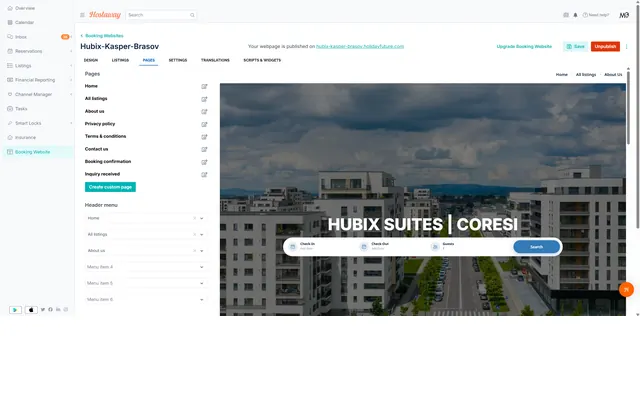This screenshot has height=400, width=640.
Task: Open the Menu item 5 dropdown
Action: [x=202, y=283]
